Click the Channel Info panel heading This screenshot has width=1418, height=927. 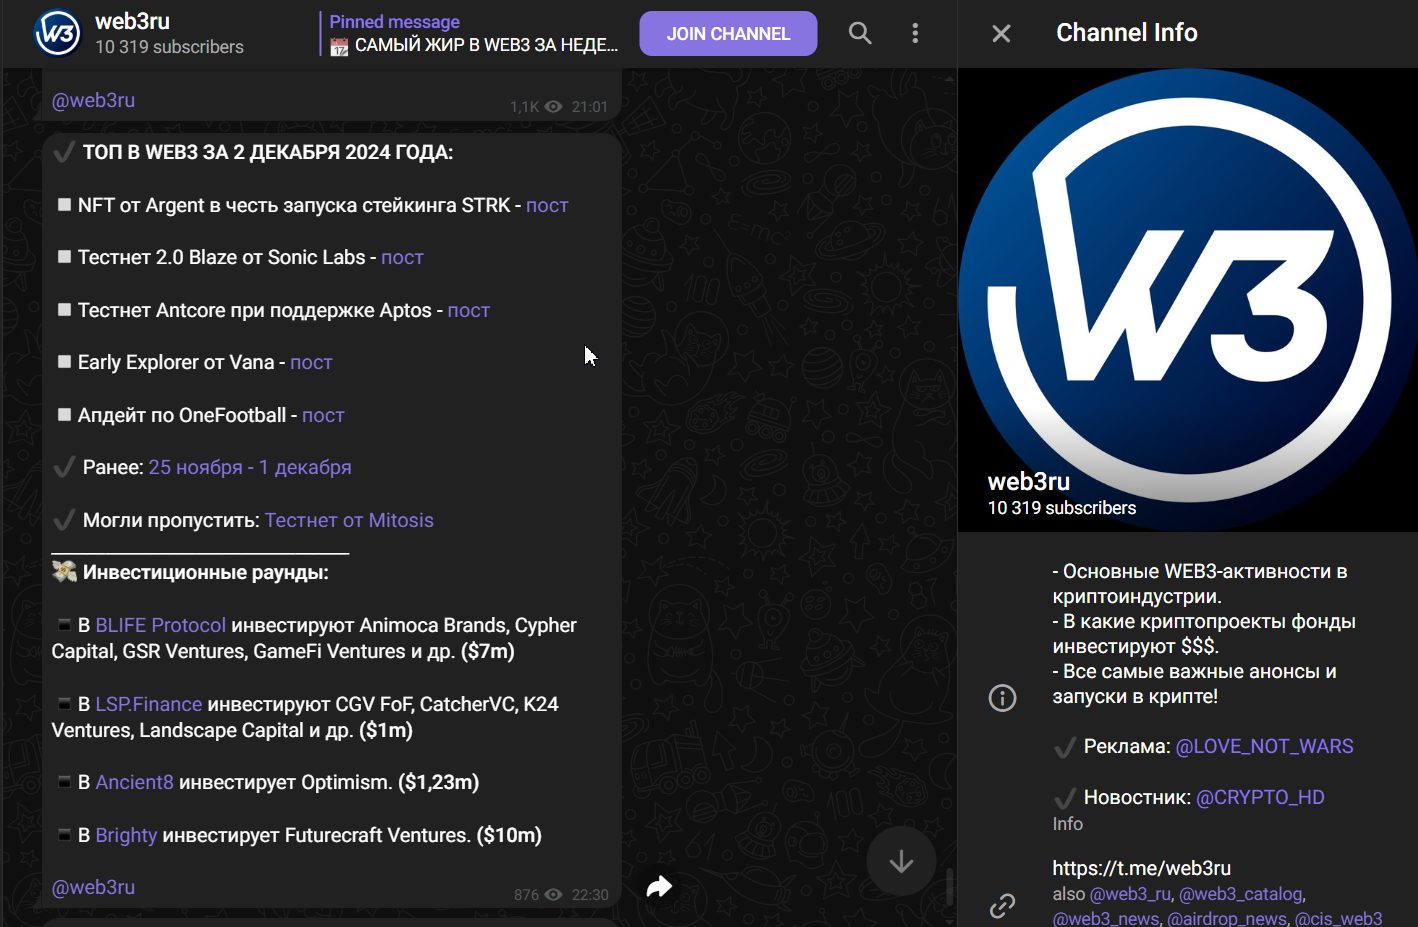tap(1126, 33)
